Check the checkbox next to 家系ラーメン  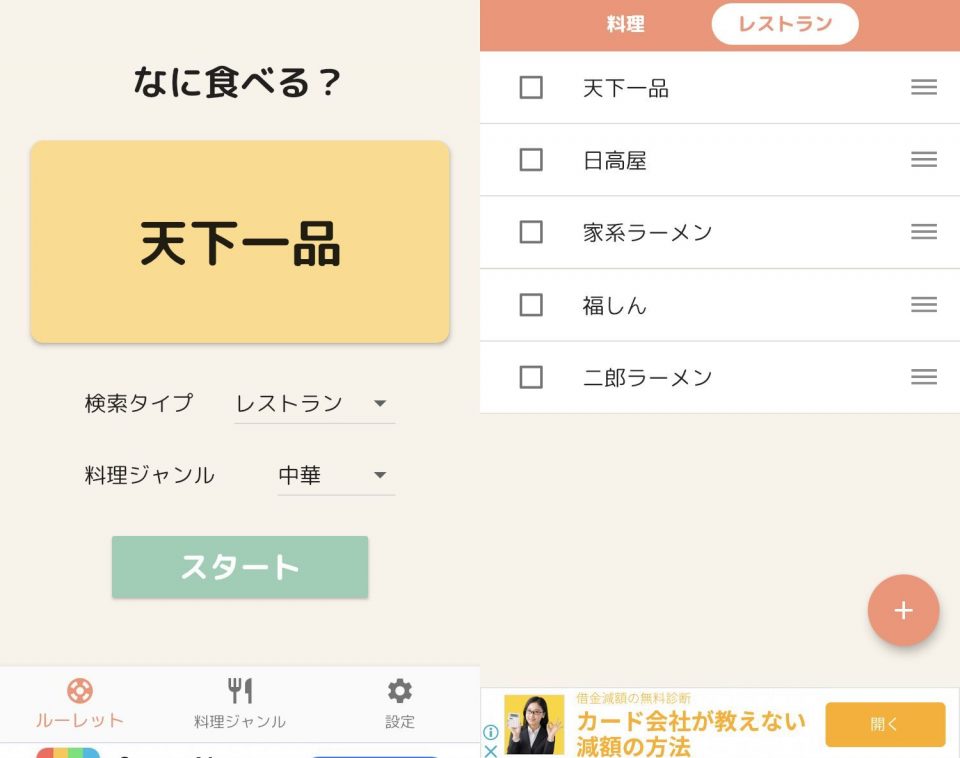[531, 232]
